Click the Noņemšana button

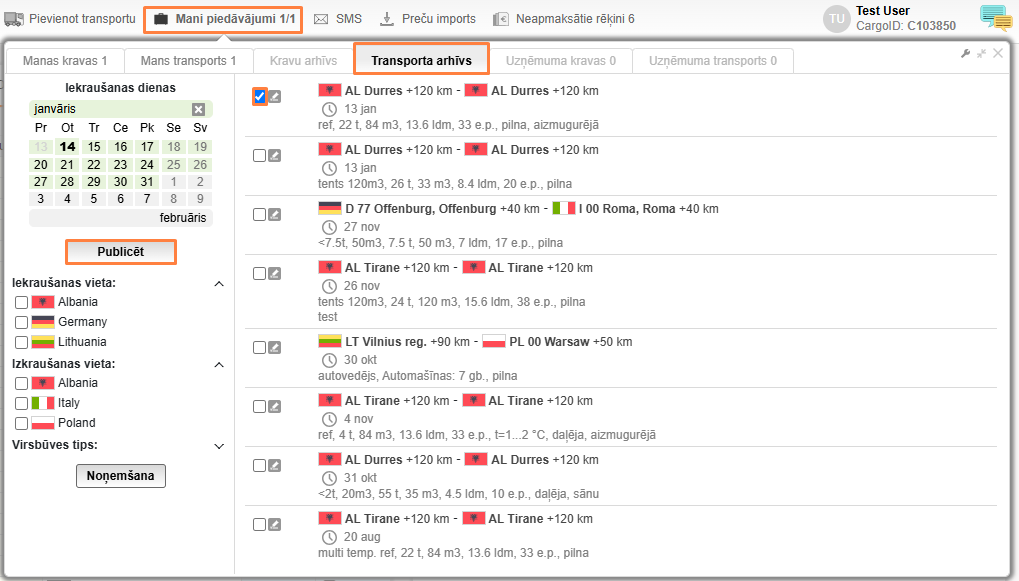tap(120, 476)
